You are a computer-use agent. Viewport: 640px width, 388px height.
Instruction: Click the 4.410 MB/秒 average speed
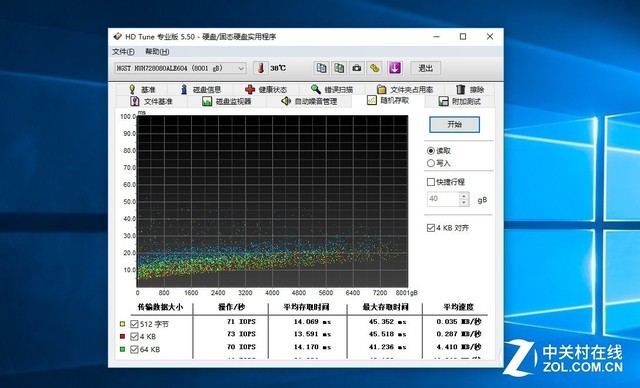tap(459, 347)
